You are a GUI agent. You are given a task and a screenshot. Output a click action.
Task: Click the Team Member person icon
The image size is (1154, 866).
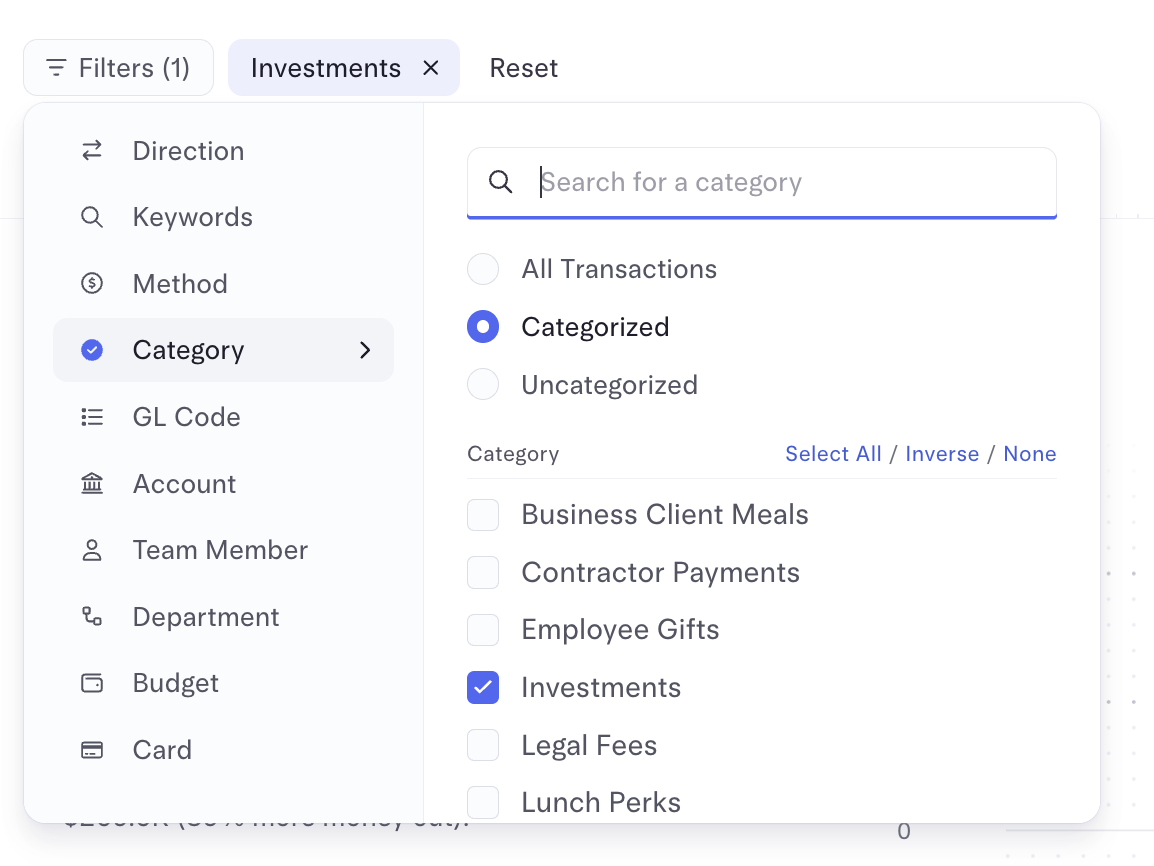coord(92,550)
